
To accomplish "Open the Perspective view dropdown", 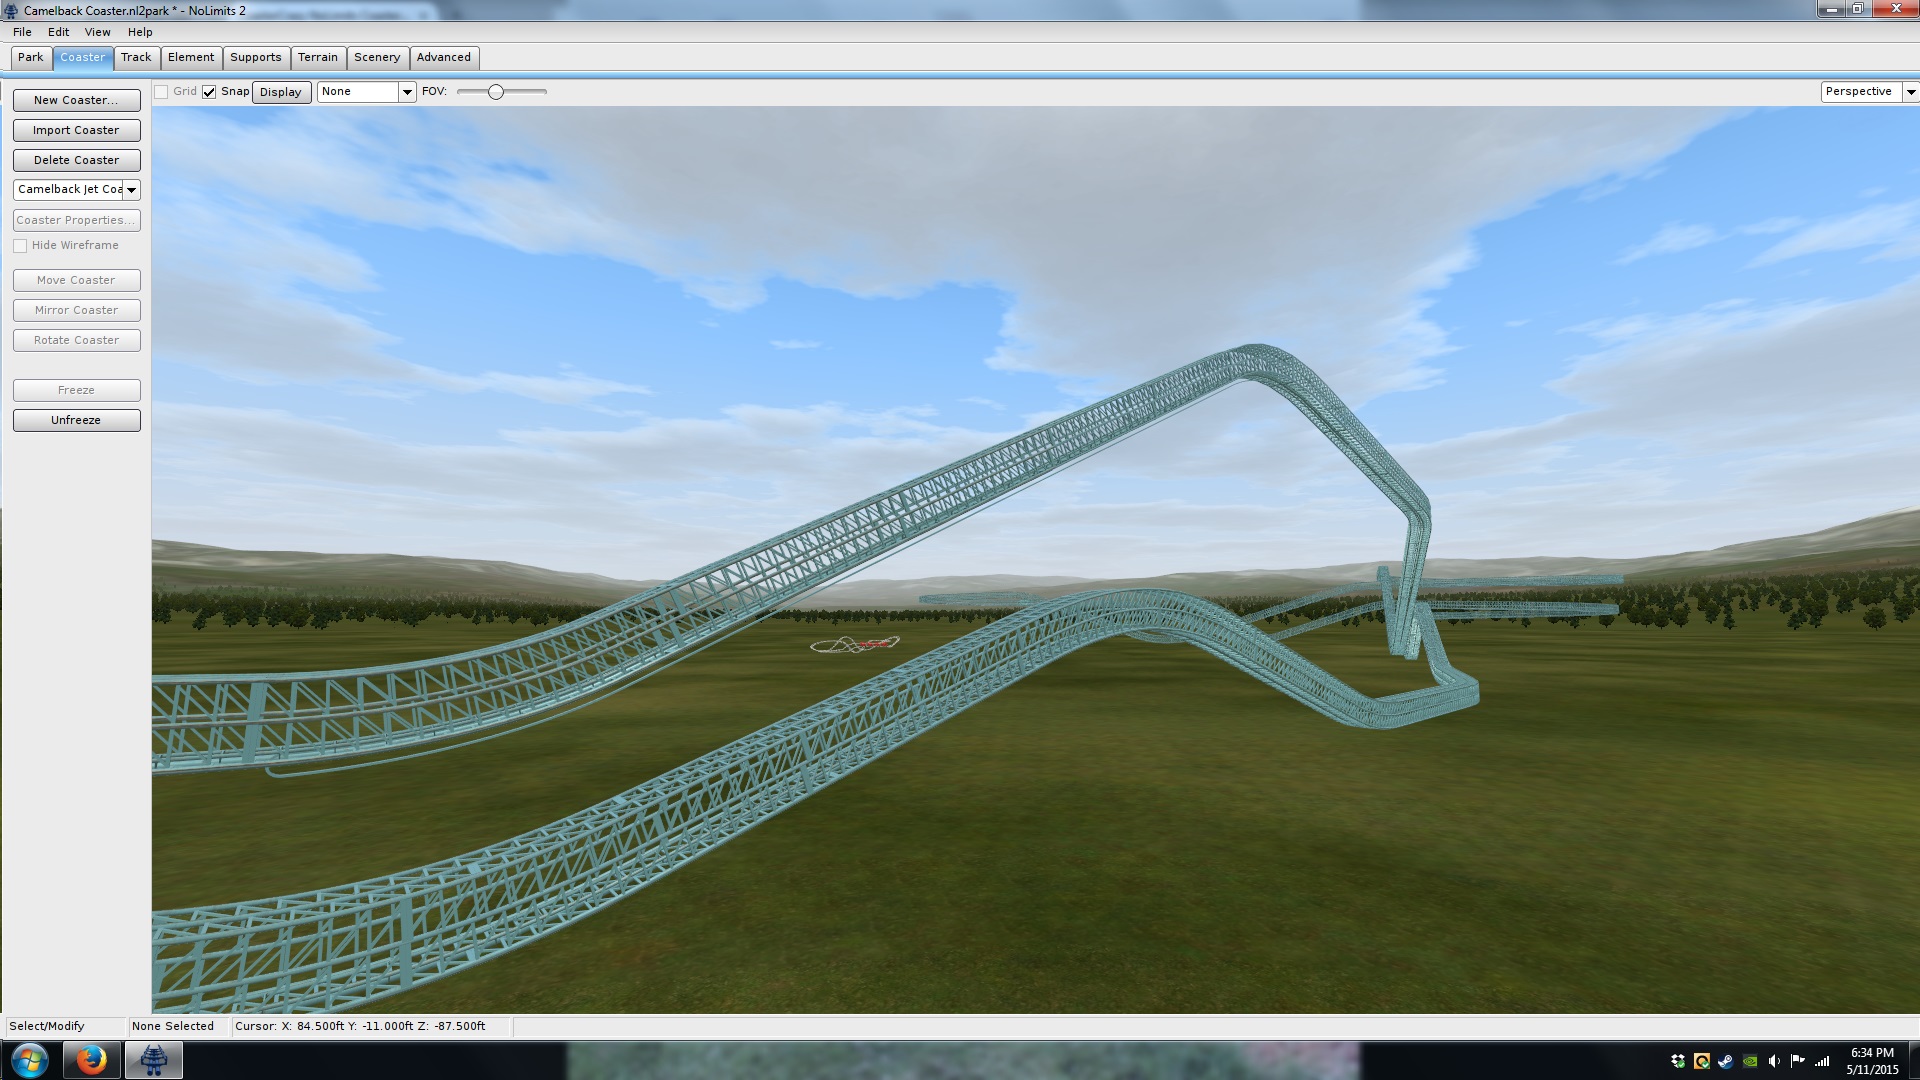I will point(1910,92).
